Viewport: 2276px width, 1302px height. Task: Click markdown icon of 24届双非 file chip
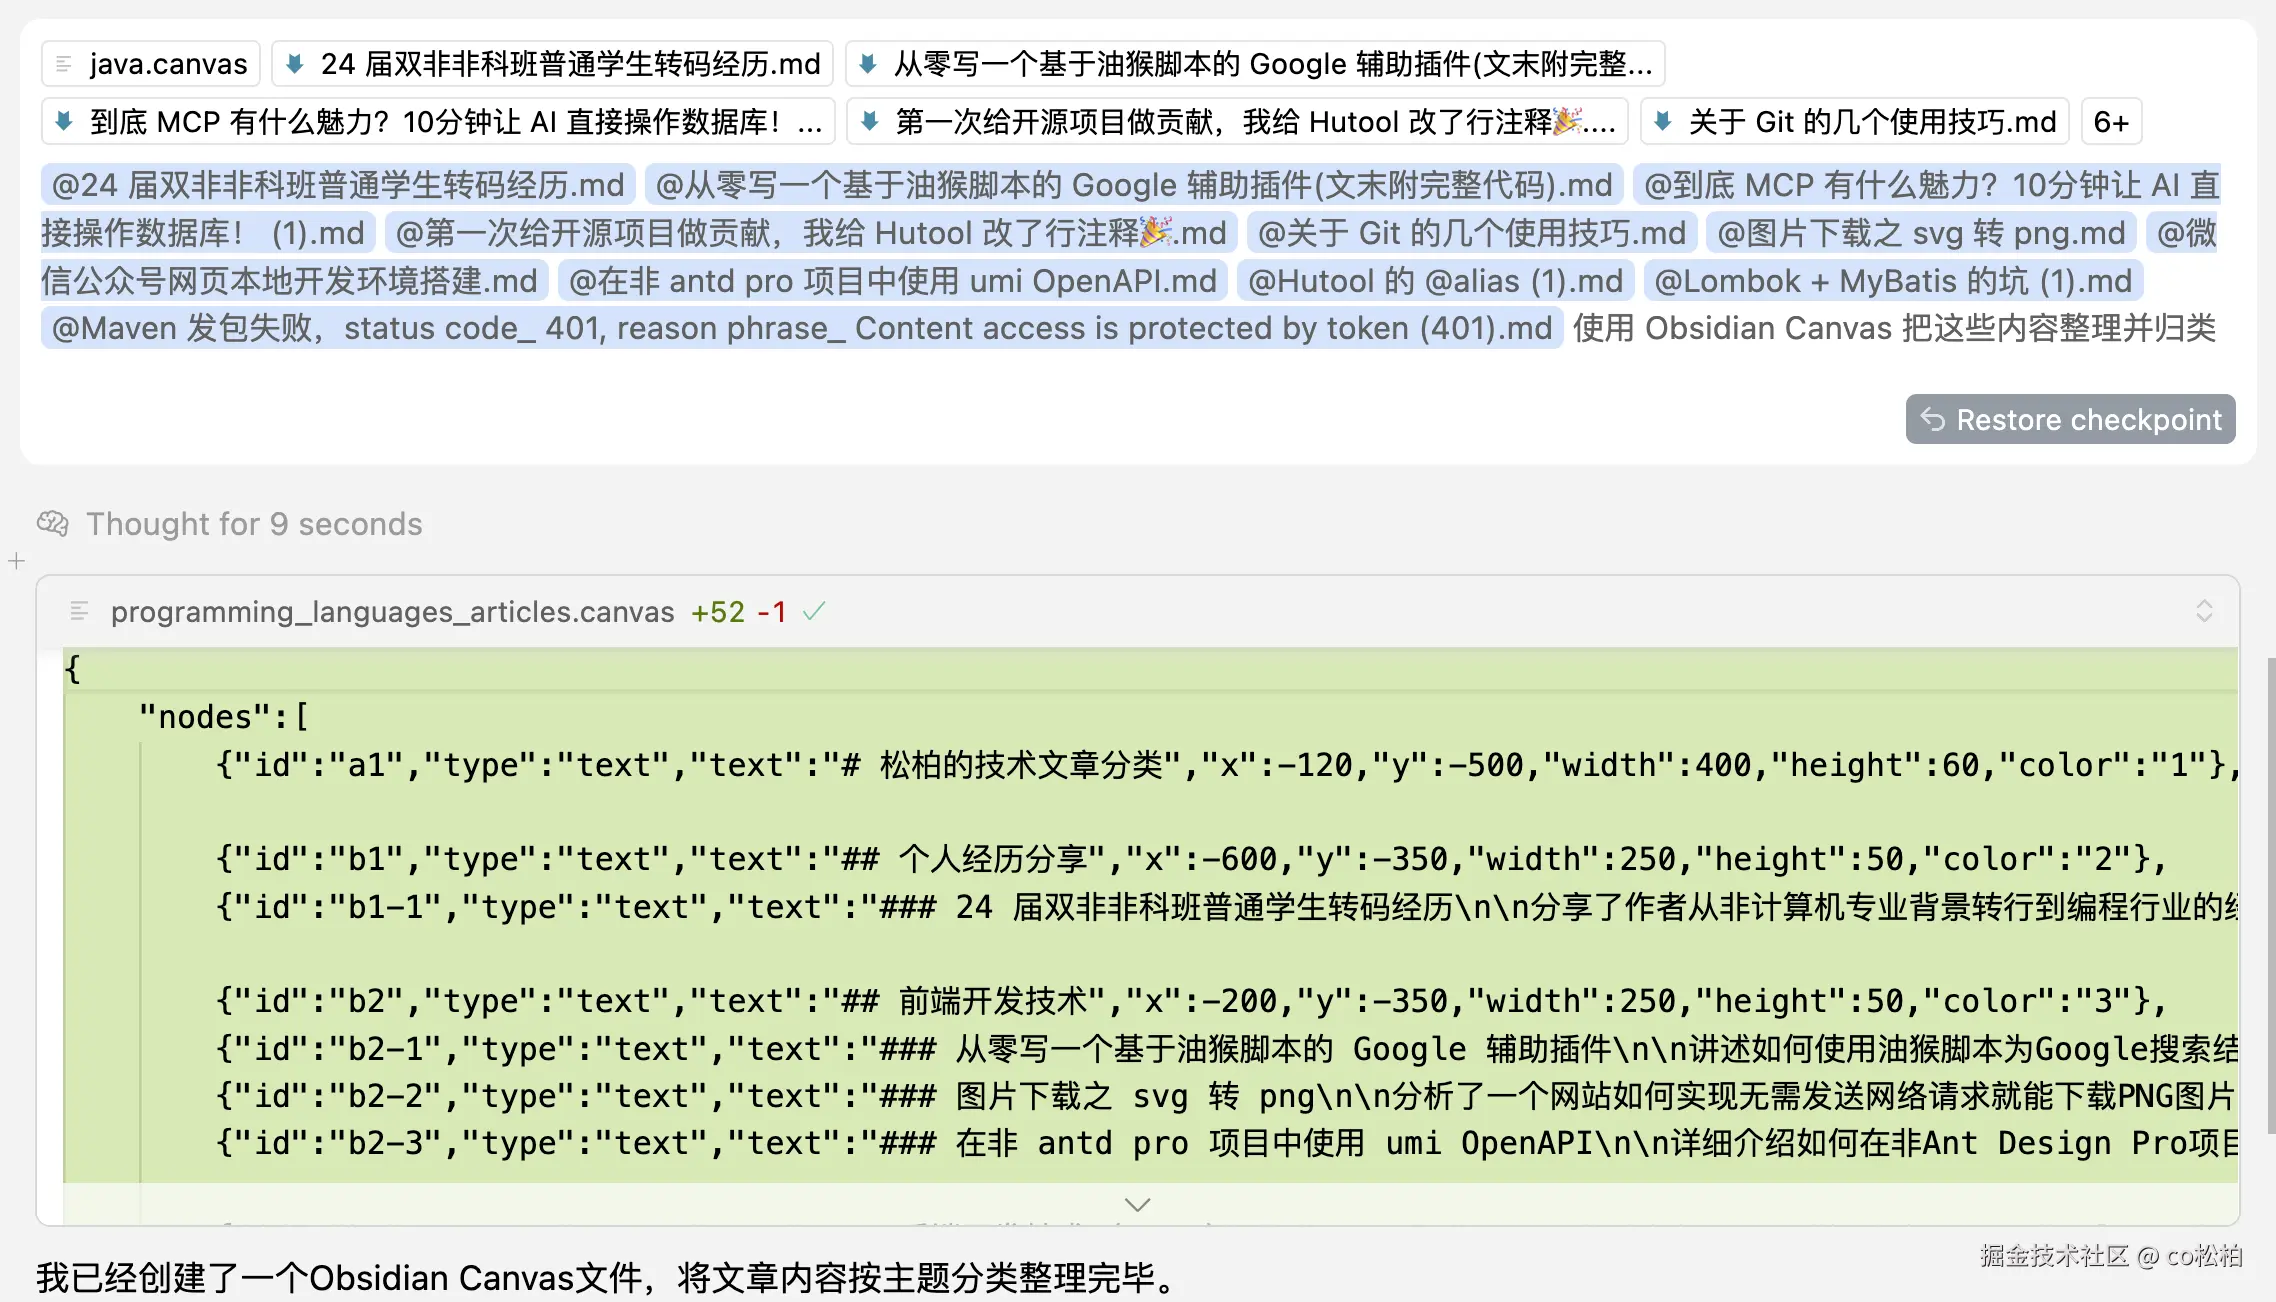294,64
